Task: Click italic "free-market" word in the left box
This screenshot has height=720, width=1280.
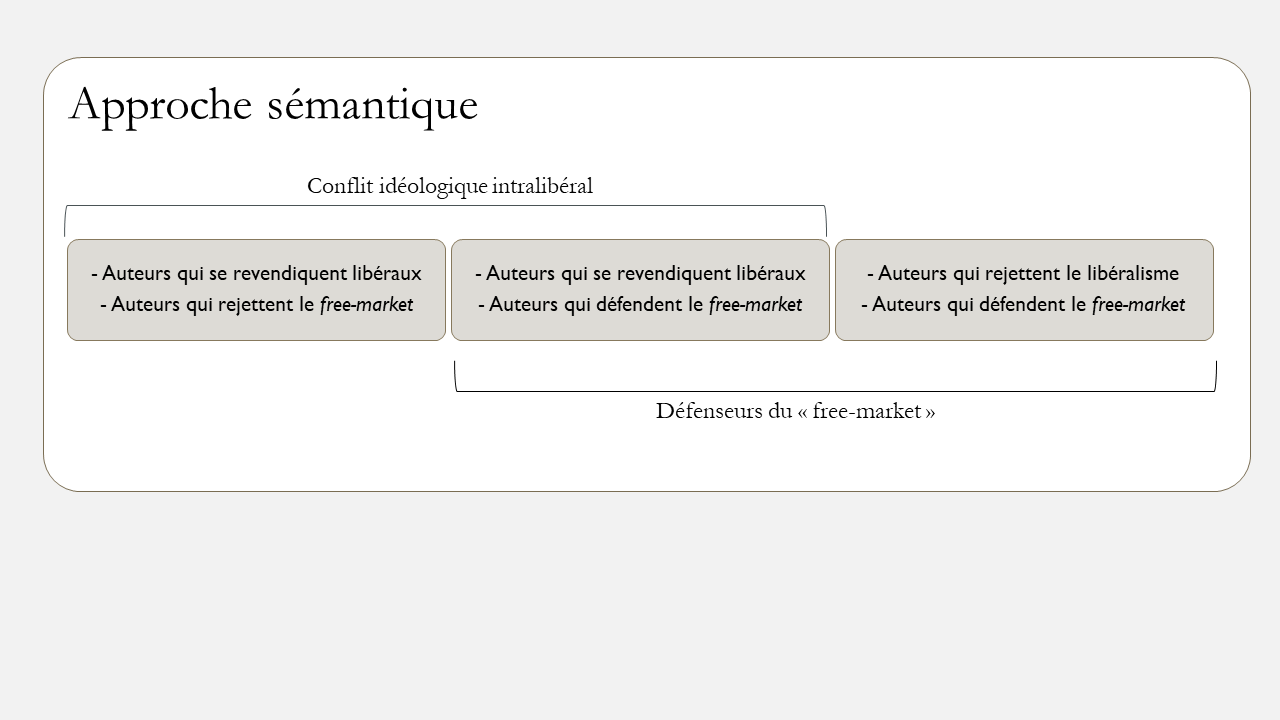Action: [x=366, y=304]
